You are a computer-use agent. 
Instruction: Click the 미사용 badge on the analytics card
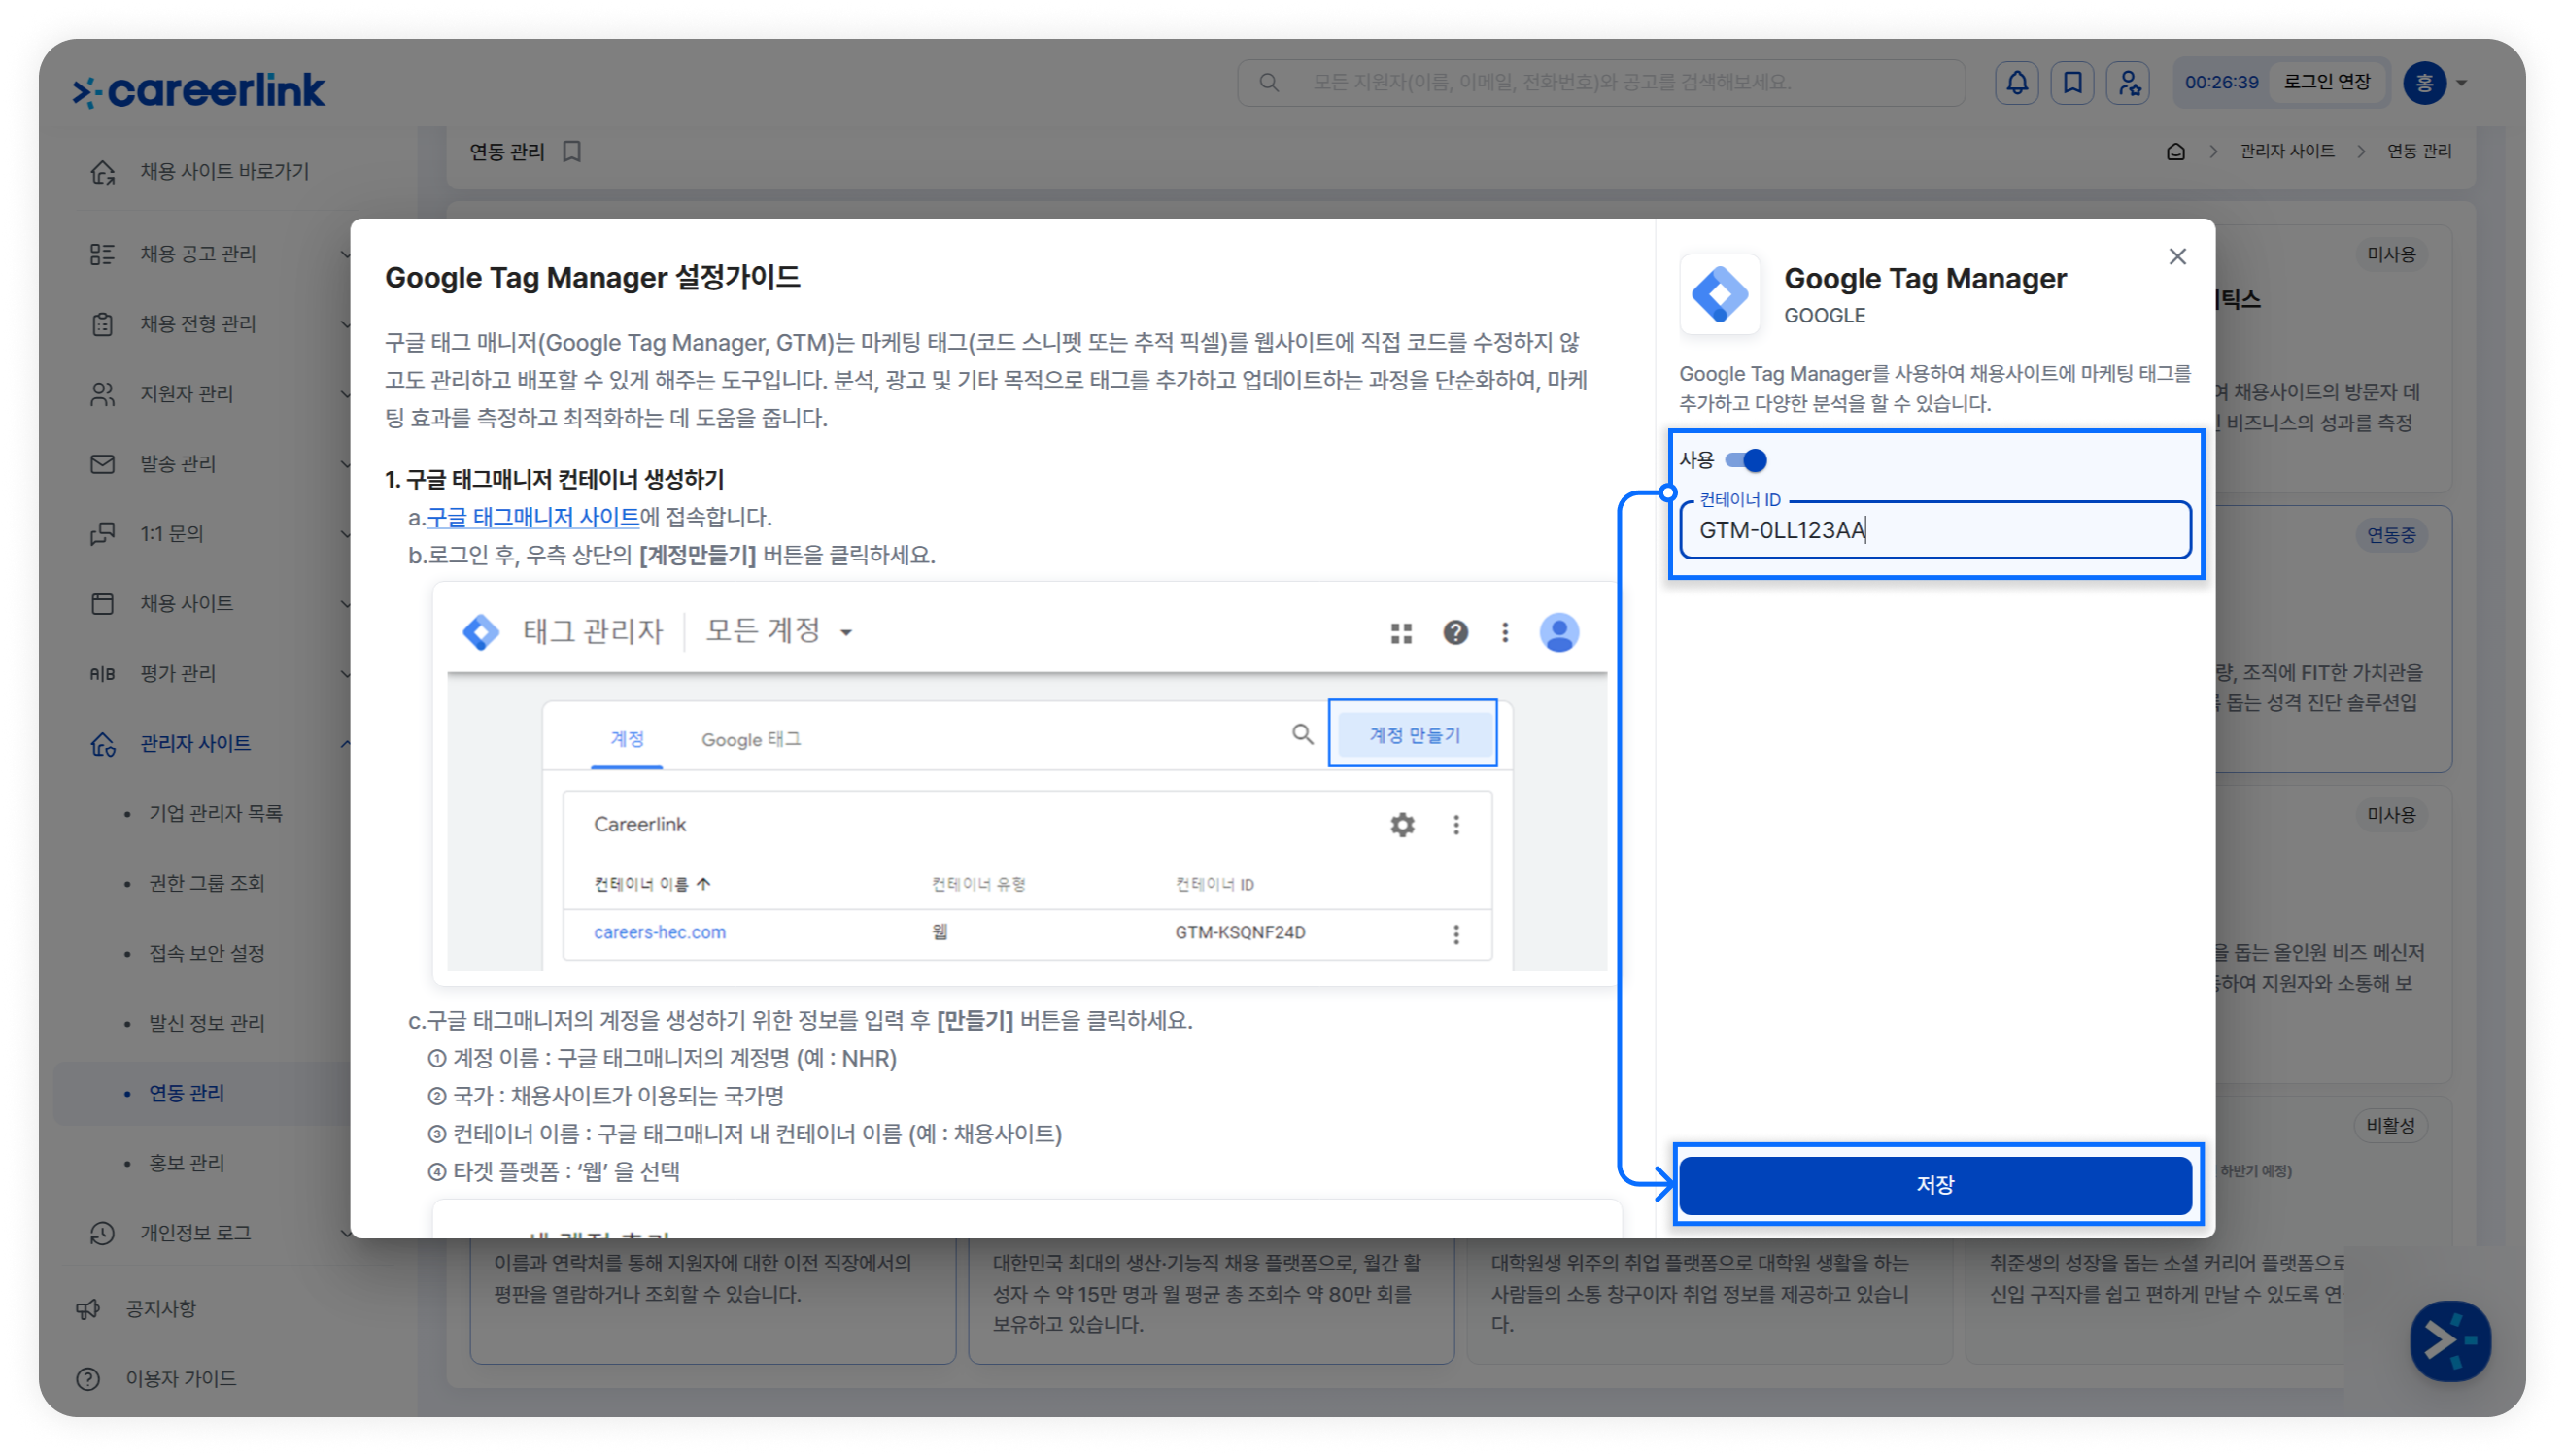click(x=2390, y=254)
